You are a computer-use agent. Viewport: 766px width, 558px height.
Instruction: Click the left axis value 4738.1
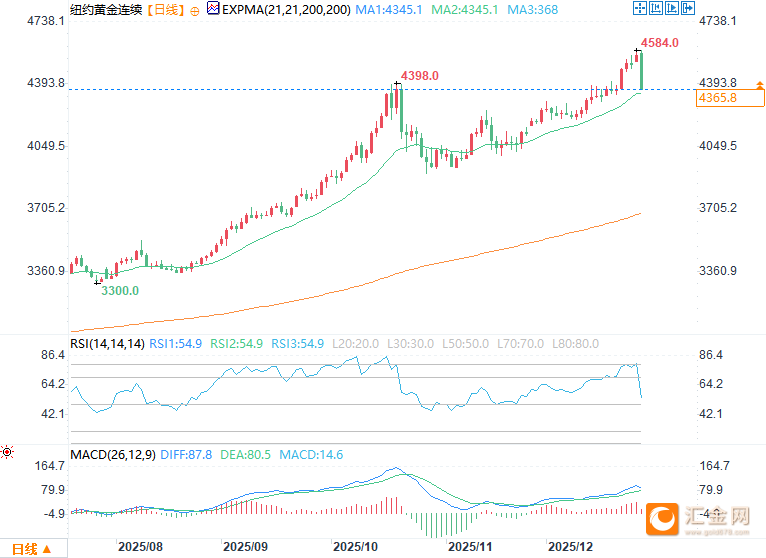(x=46, y=21)
